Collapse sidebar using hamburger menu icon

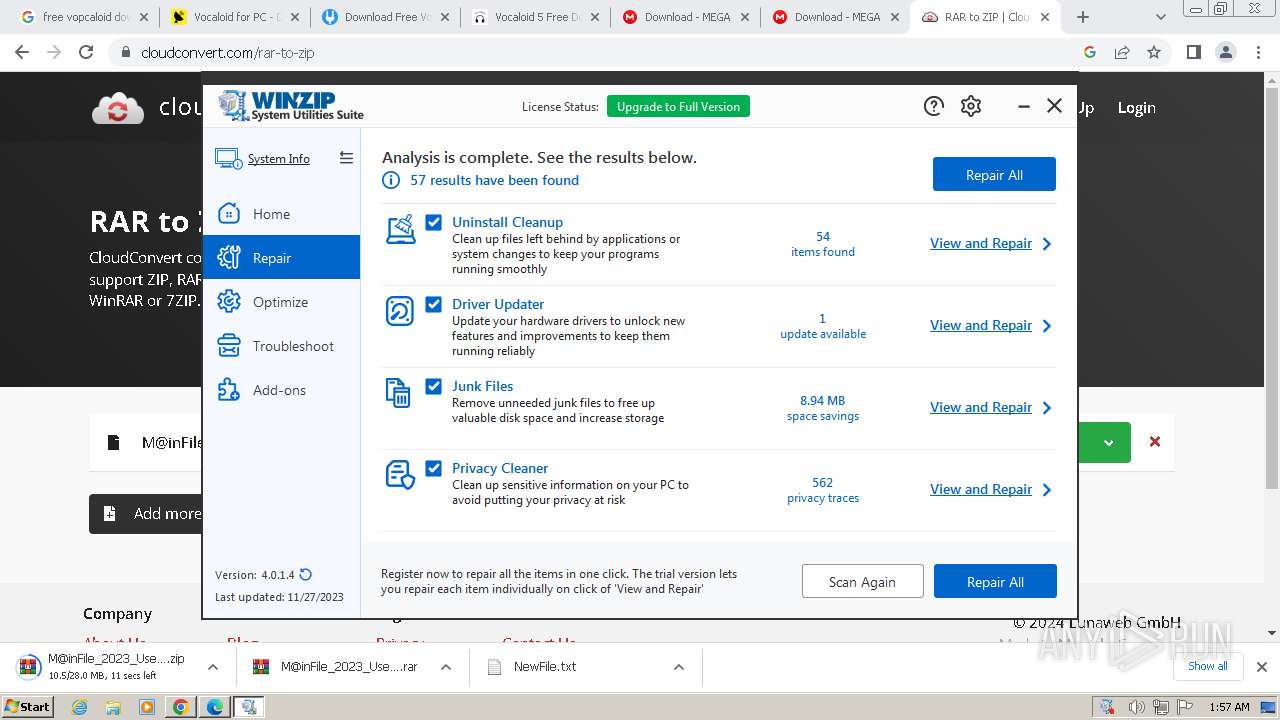coord(346,158)
